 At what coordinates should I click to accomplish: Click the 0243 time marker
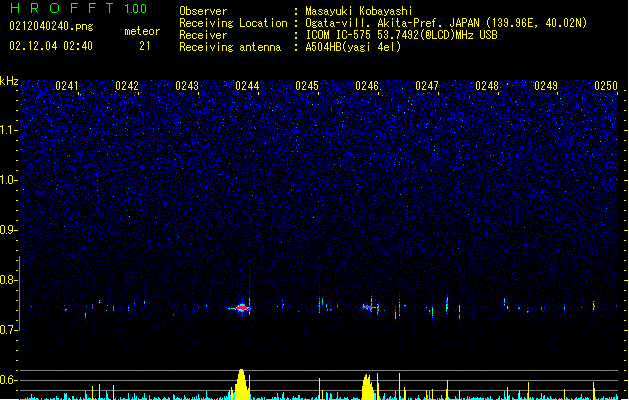(187, 86)
